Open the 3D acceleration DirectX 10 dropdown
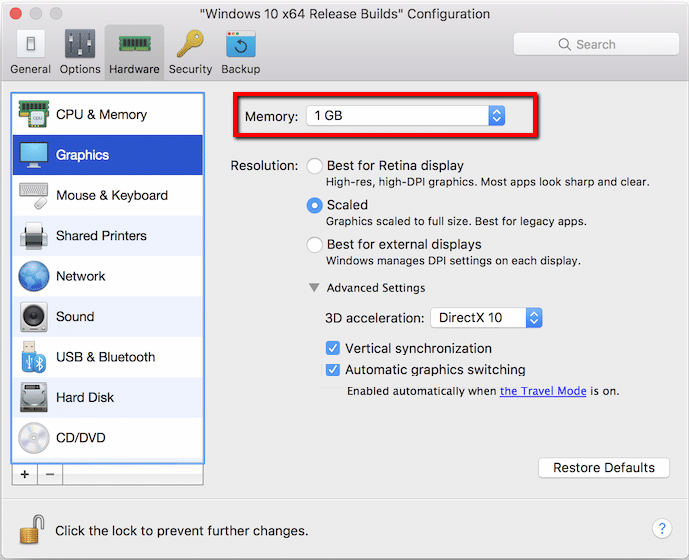 pos(487,318)
